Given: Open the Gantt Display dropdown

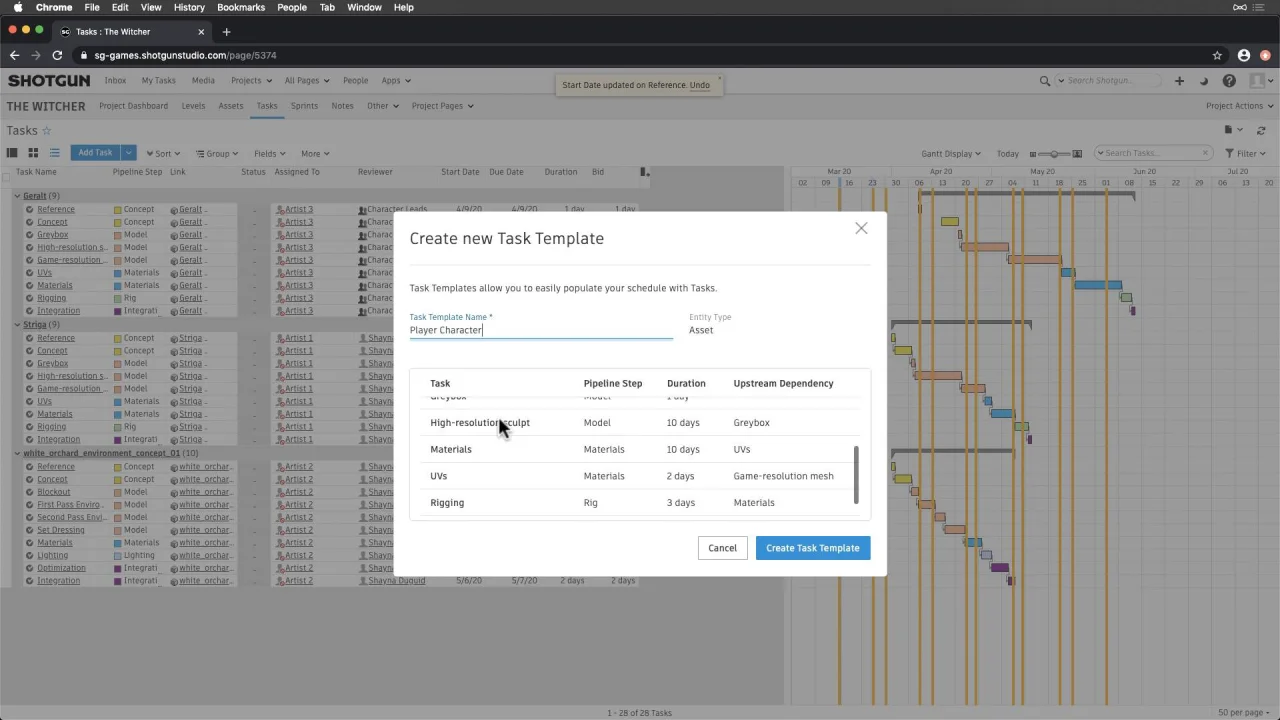Looking at the screenshot, I should [x=950, y=154].
